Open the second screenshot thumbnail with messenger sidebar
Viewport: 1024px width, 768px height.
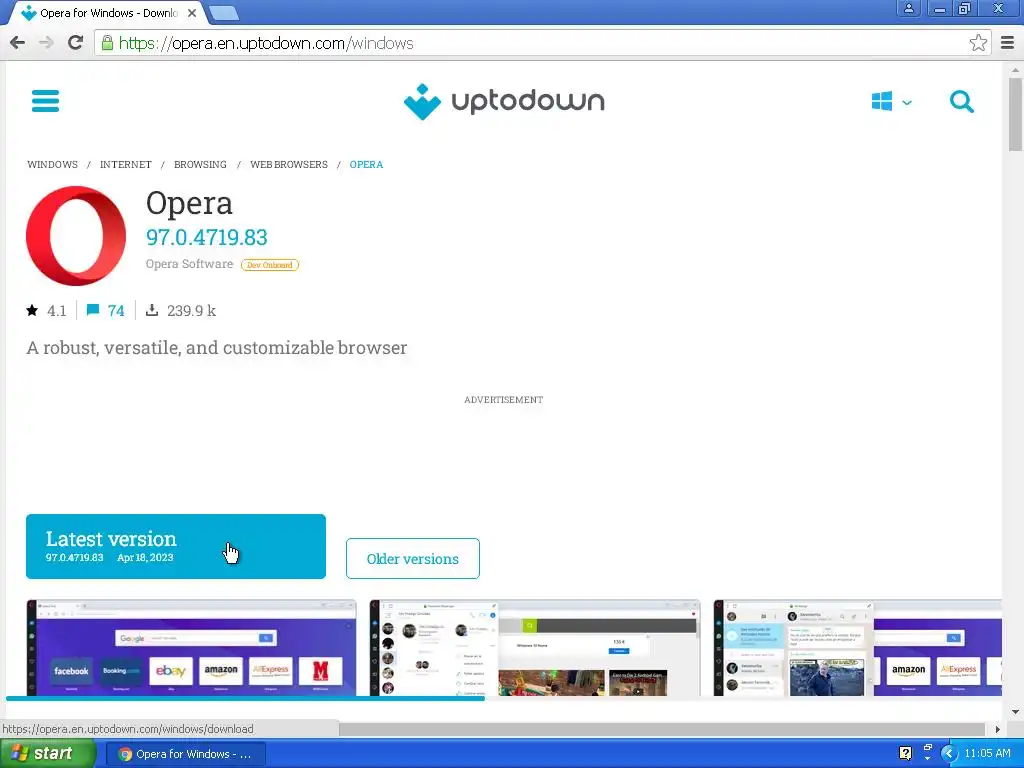pyautogui.click(x=535, y=648)
